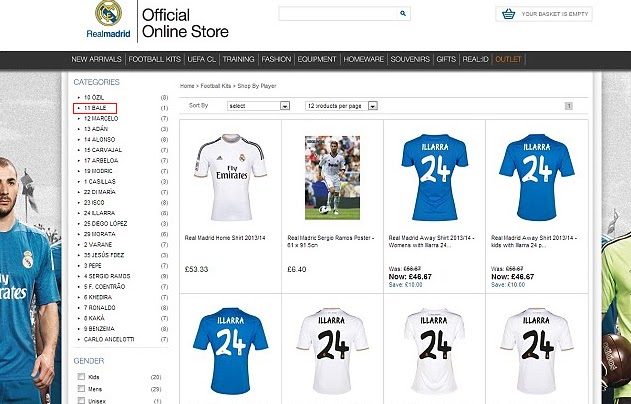Select the 8 Kaká category
Screen dimensions: 631x404
(94, 318)
